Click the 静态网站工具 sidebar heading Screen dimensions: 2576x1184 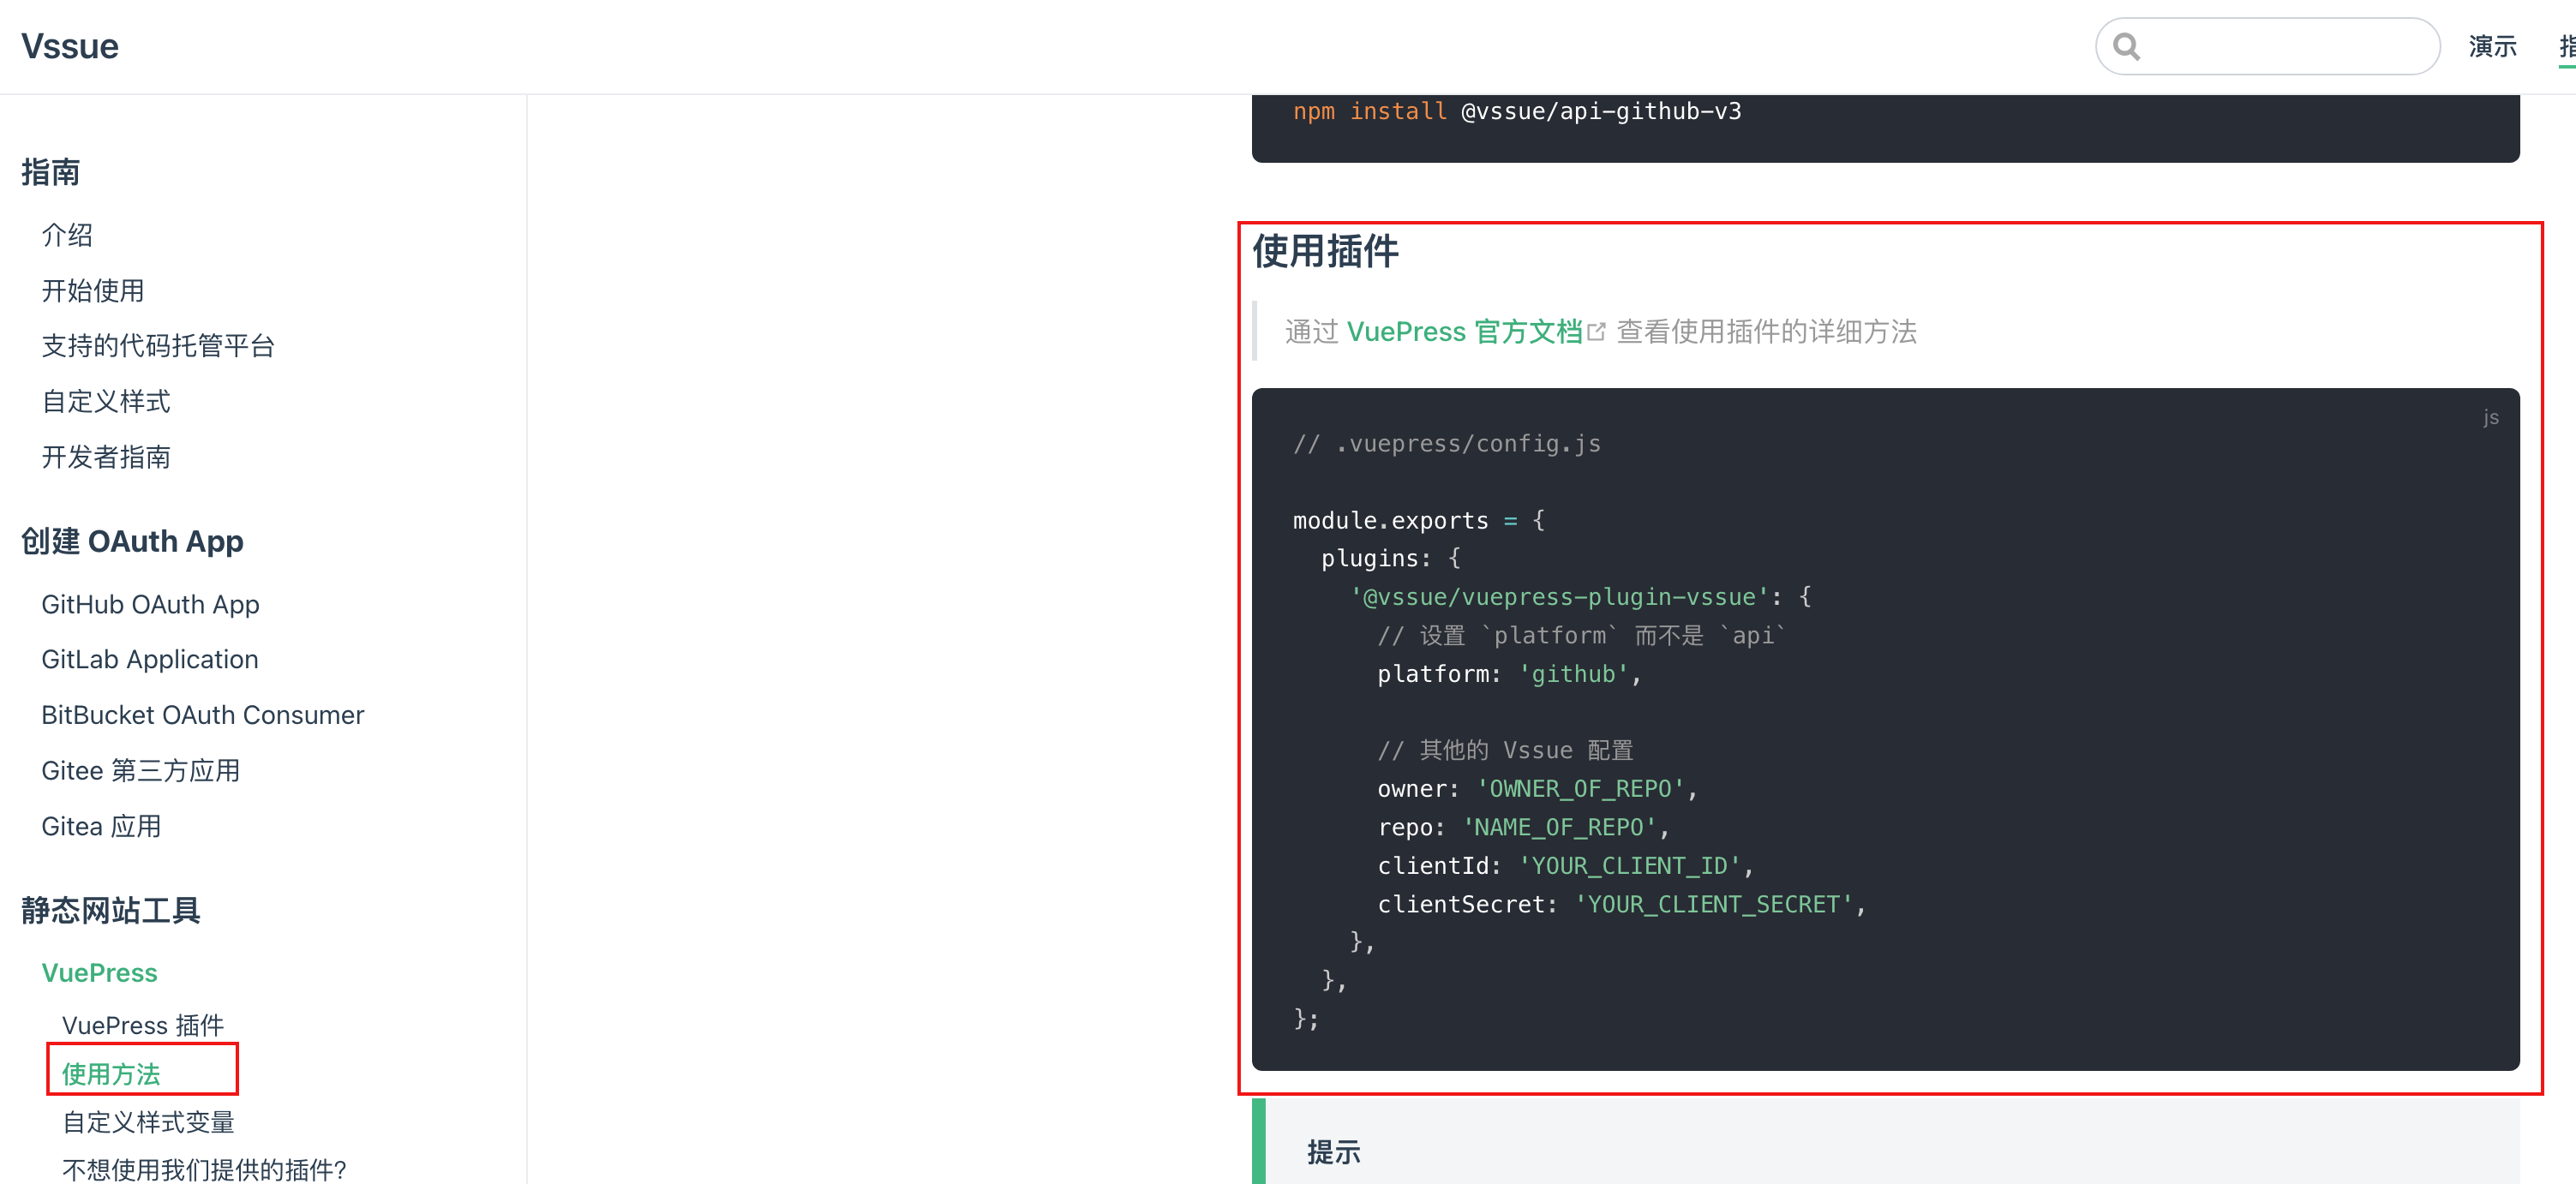tap(111, 910)
